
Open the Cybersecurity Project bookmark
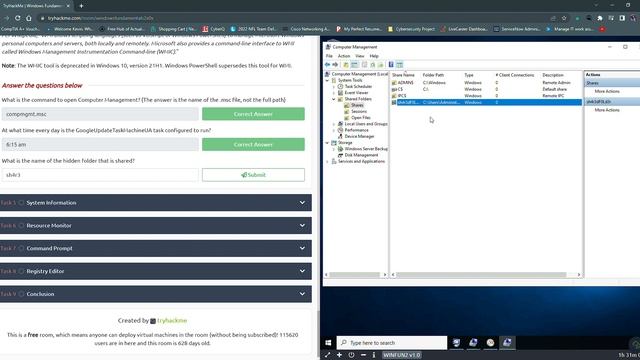[x=411, y=29]
